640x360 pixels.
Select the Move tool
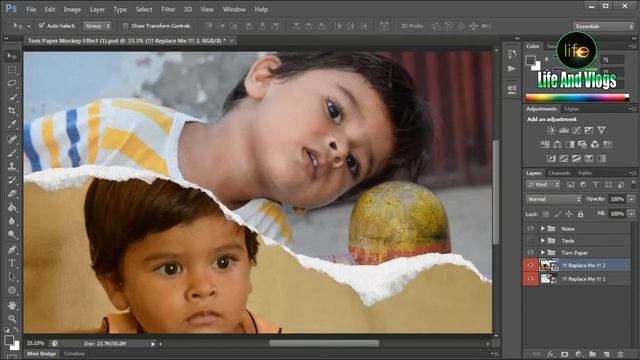tap(12, 56)
